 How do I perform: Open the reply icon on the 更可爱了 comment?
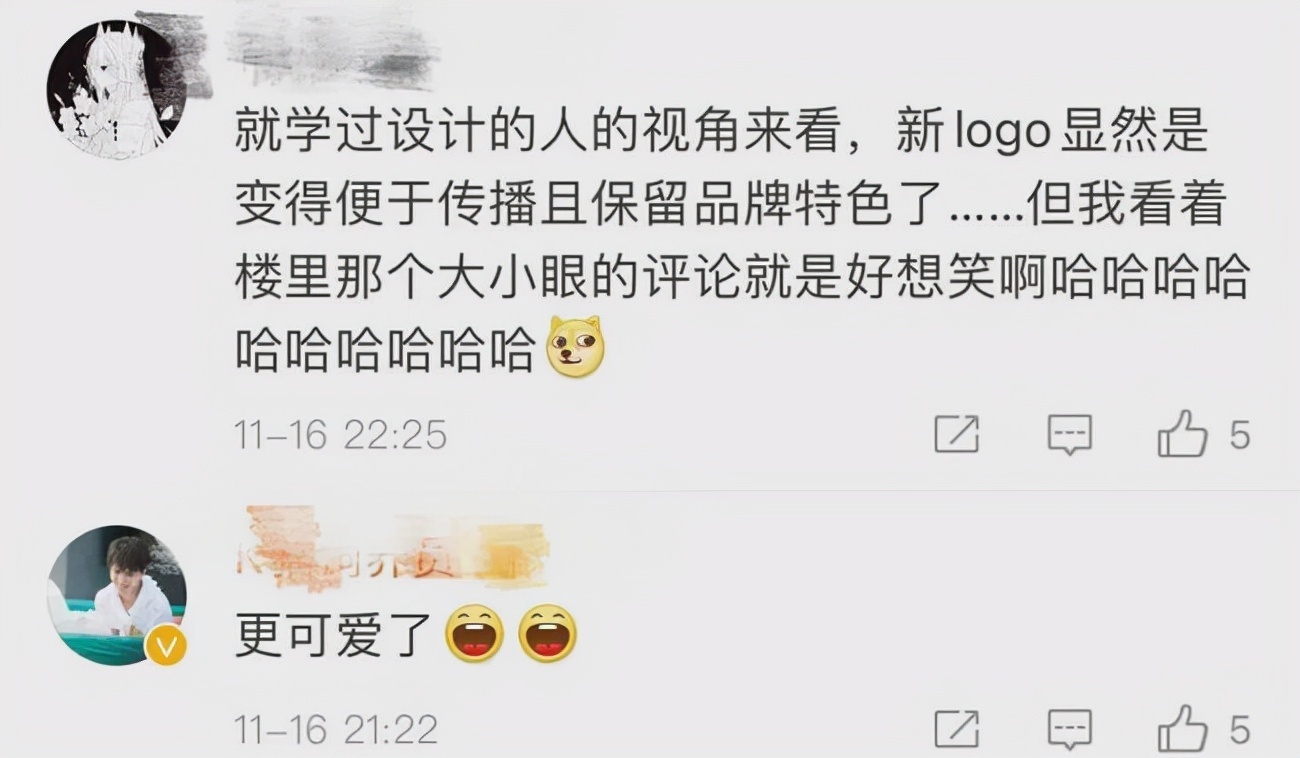click(x=1069, y=730)
